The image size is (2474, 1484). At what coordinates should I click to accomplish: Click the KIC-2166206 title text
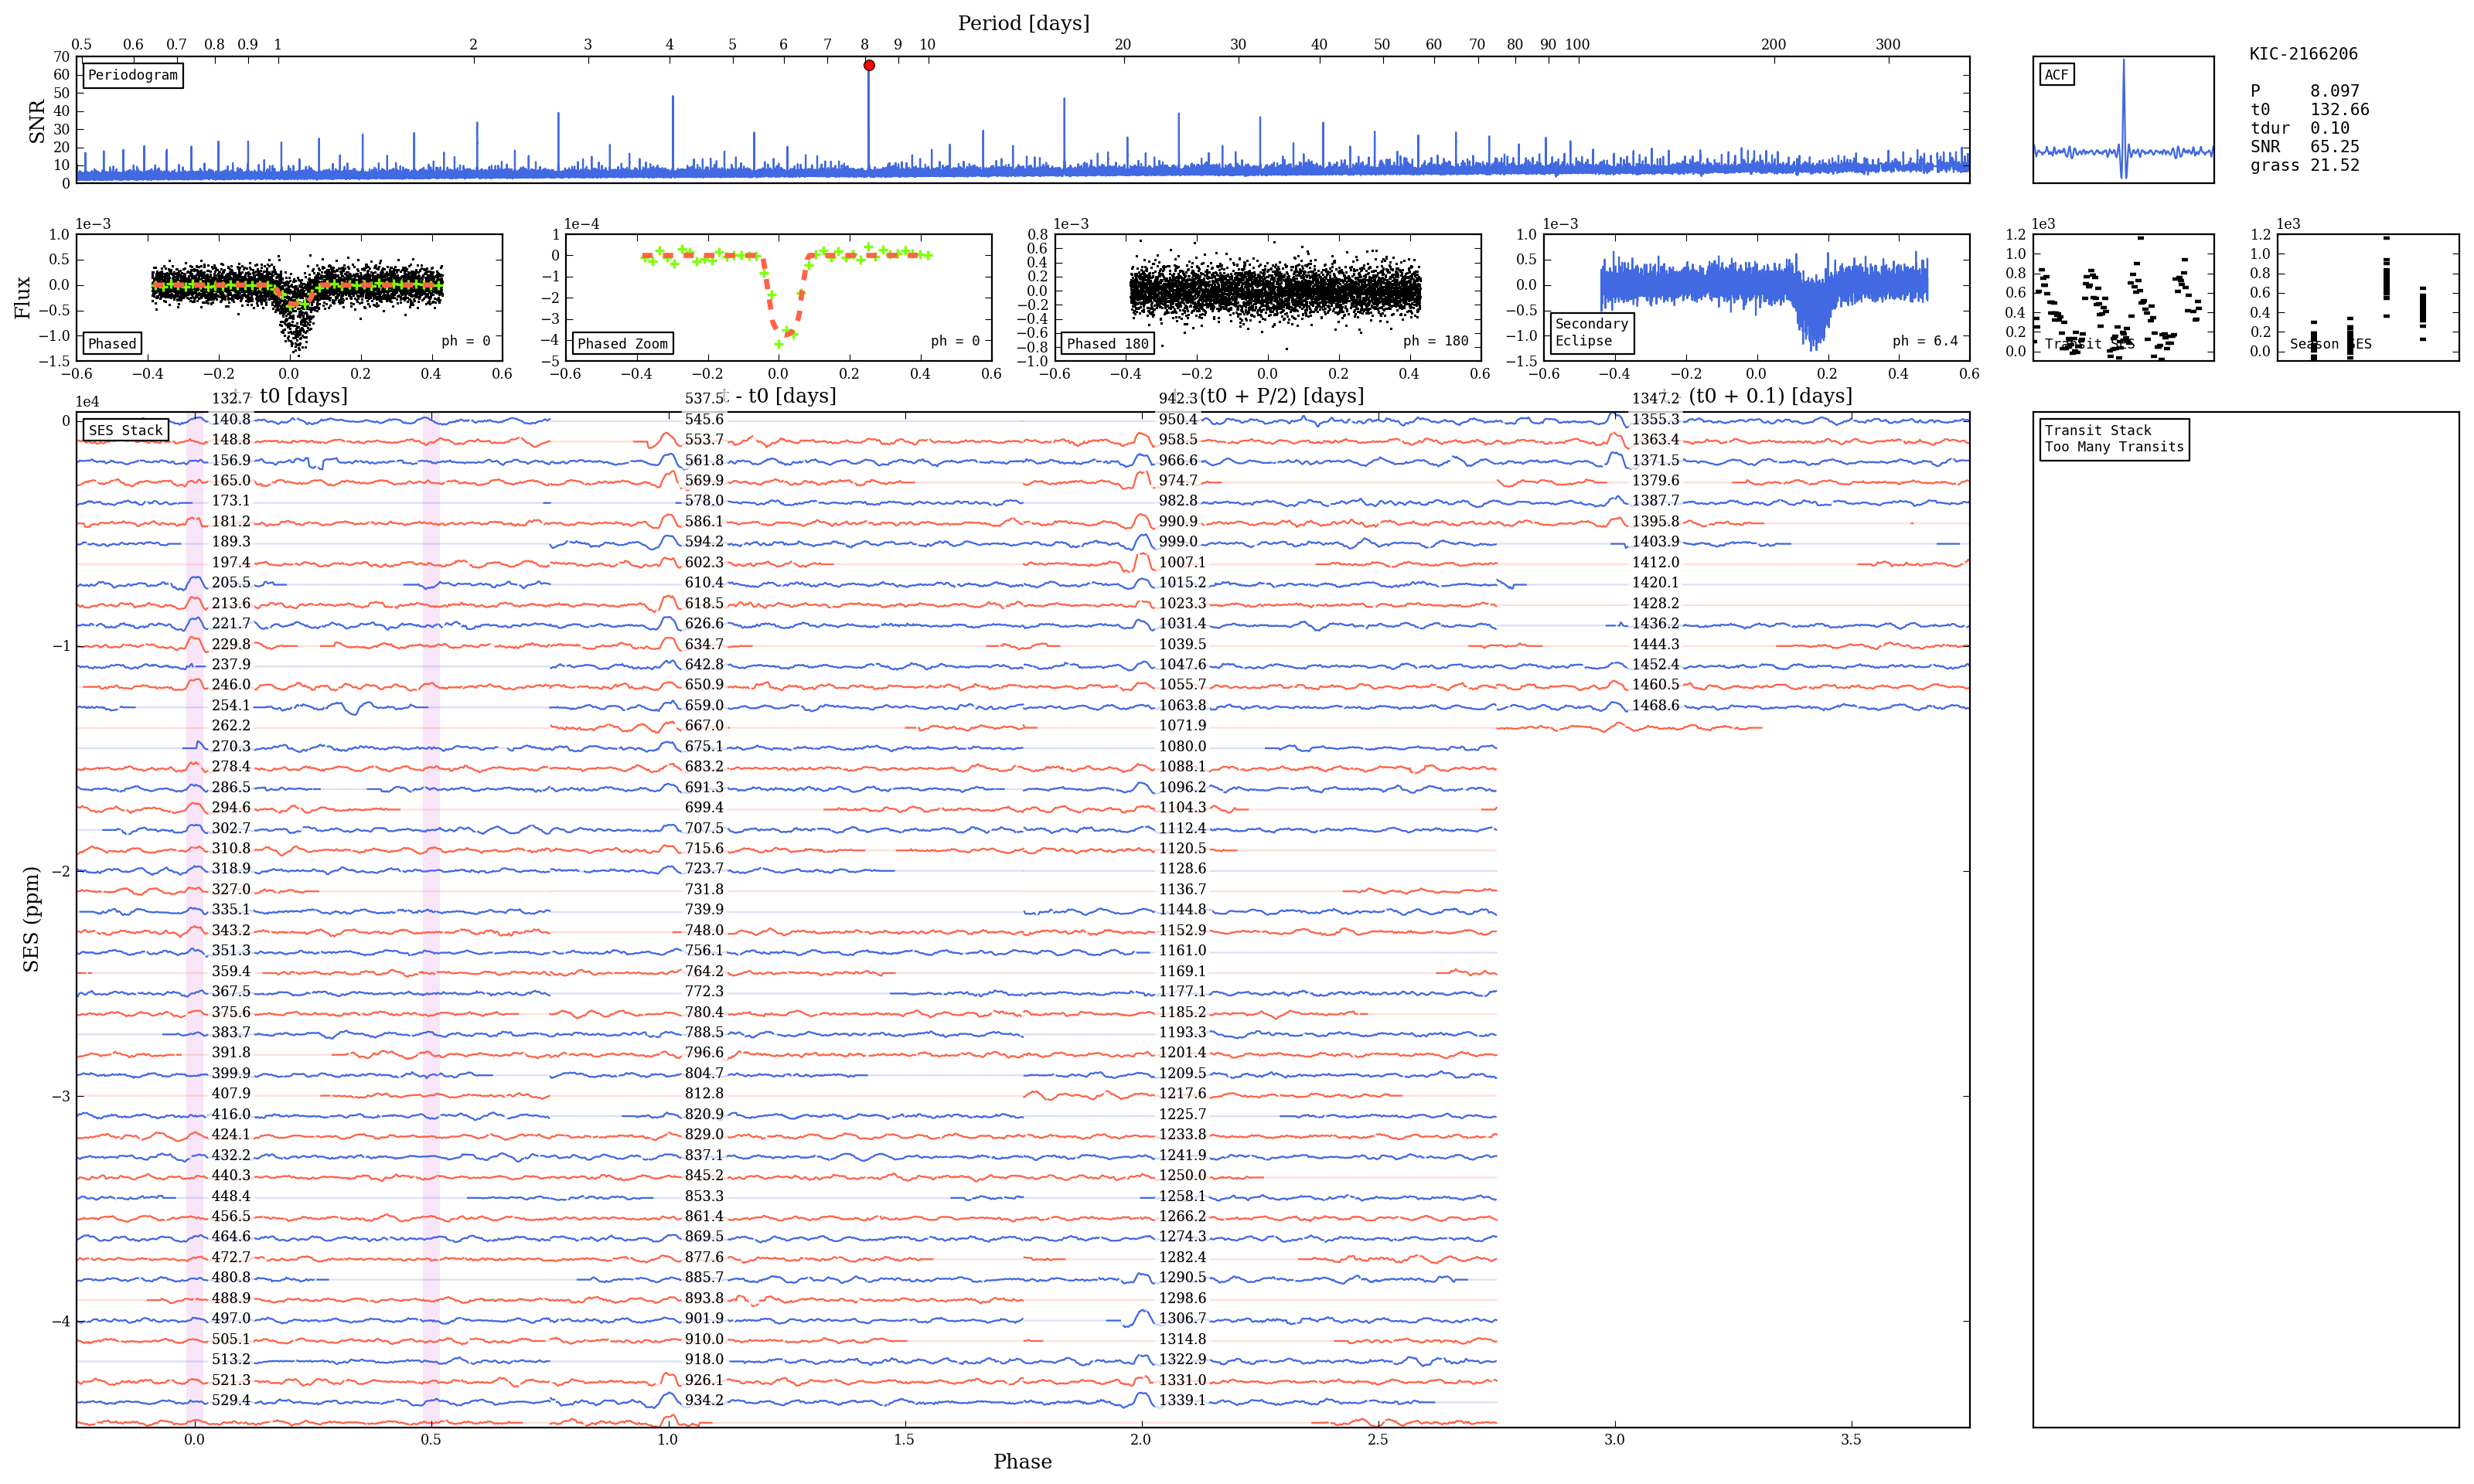[2303, 54]
